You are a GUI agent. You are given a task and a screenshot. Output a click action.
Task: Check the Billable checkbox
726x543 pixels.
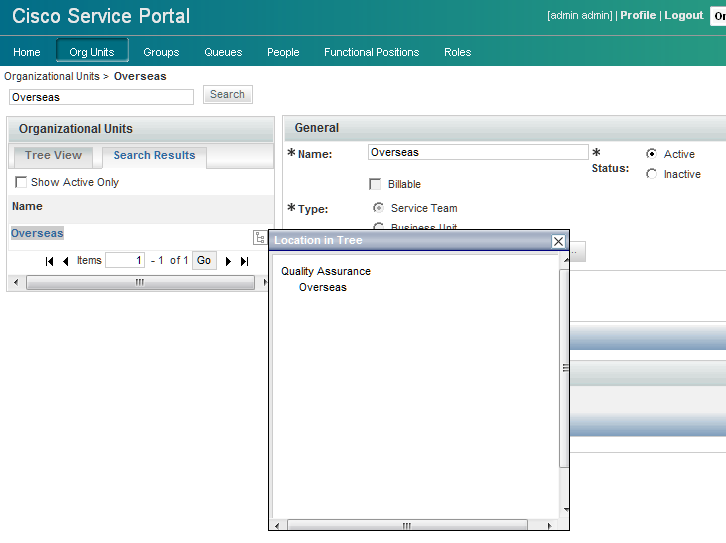375,184
